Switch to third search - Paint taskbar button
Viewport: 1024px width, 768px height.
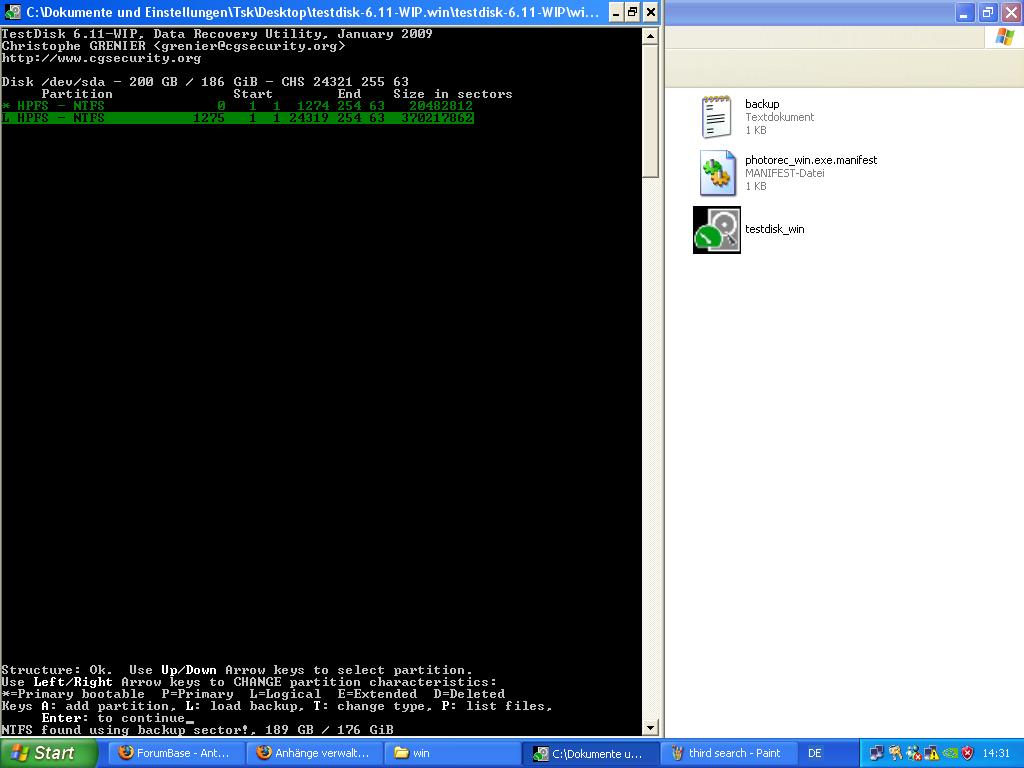pos(729,753)
